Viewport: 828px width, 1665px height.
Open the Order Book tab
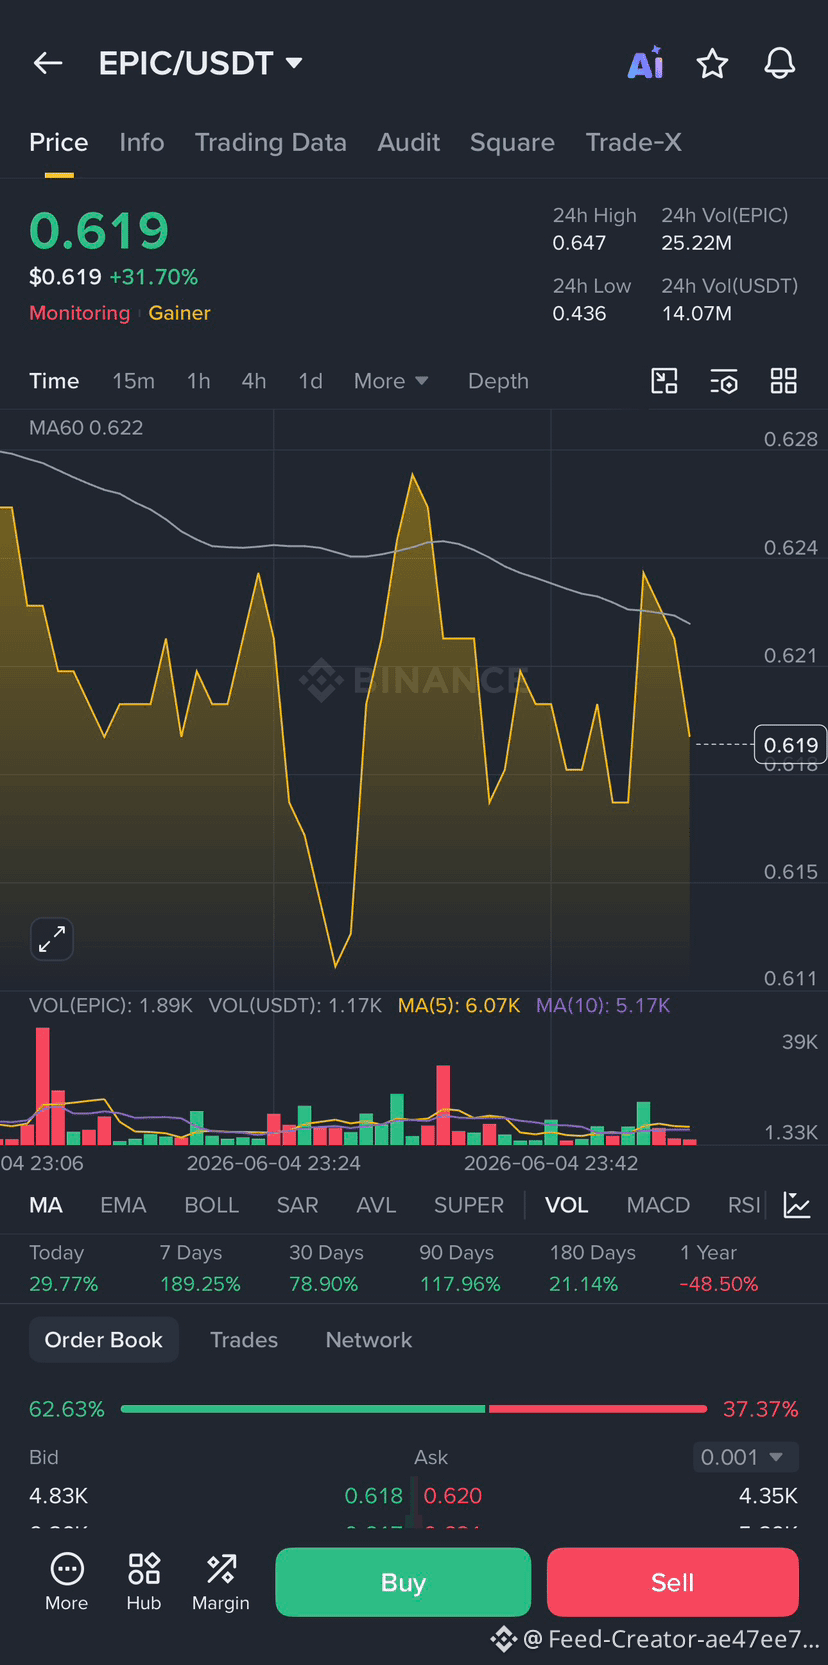pyautogui.click(x=103, y=1340)
